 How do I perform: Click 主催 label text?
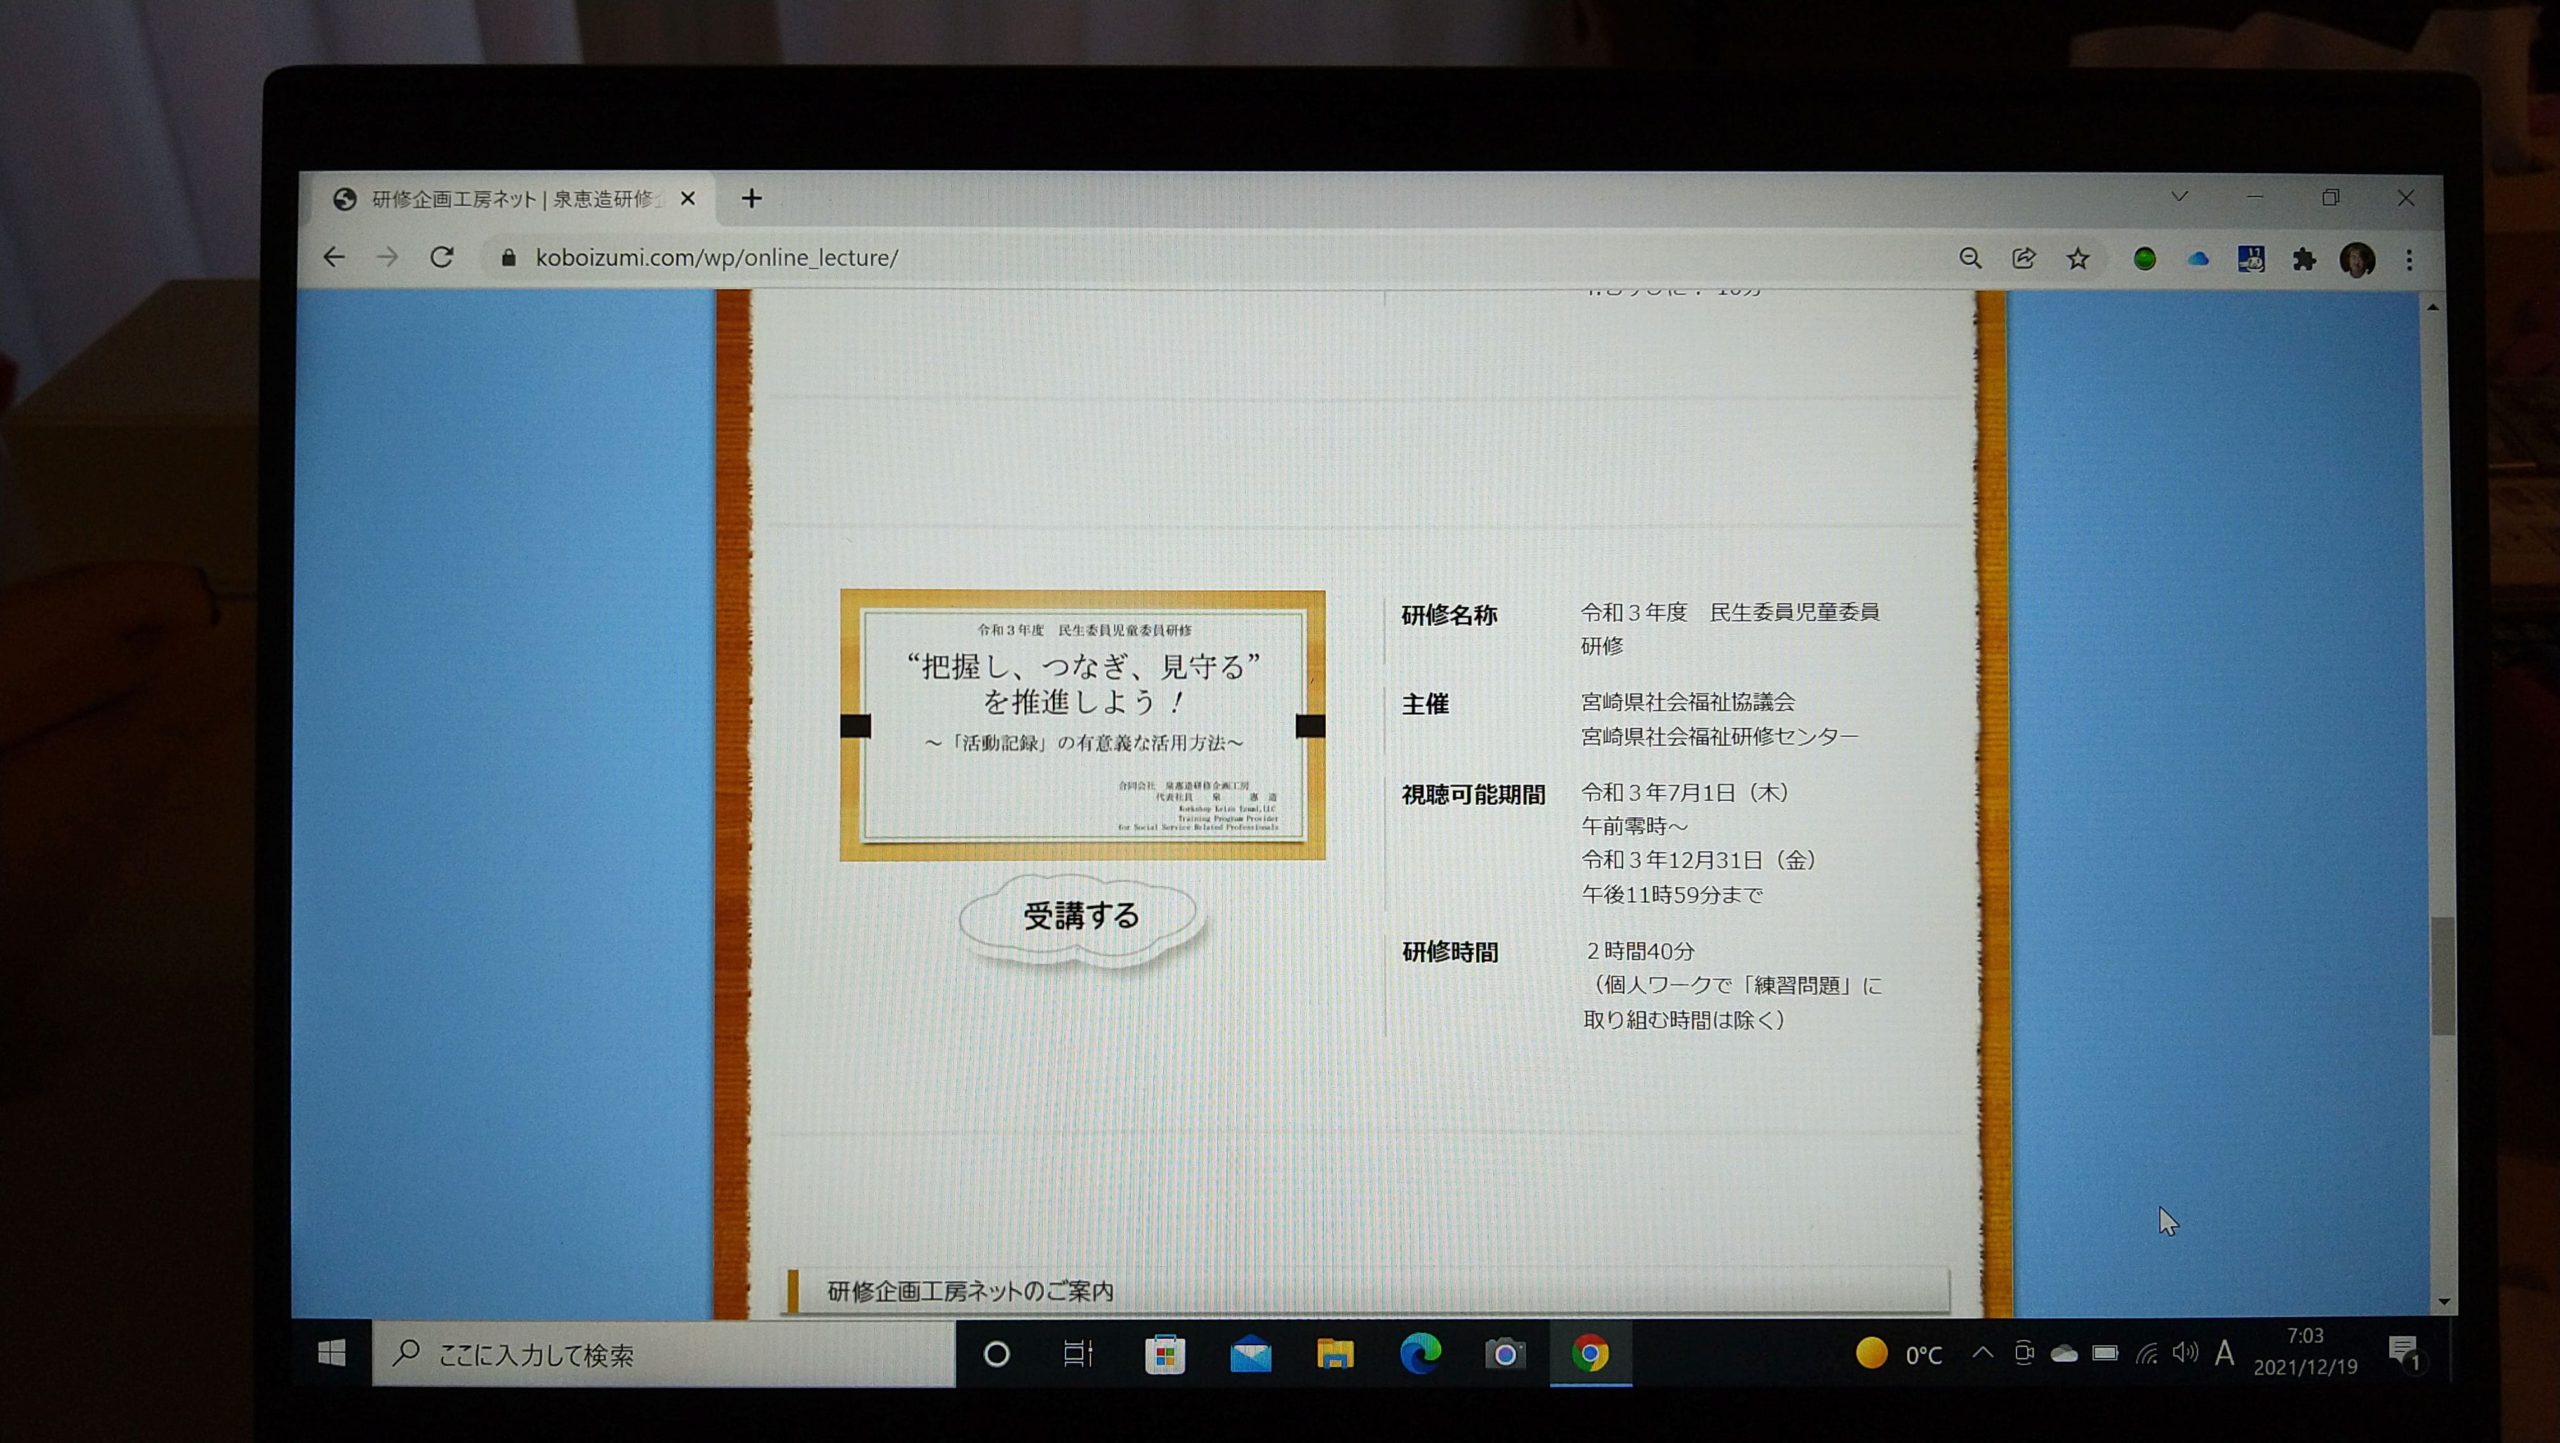[x=1425, y=704]
